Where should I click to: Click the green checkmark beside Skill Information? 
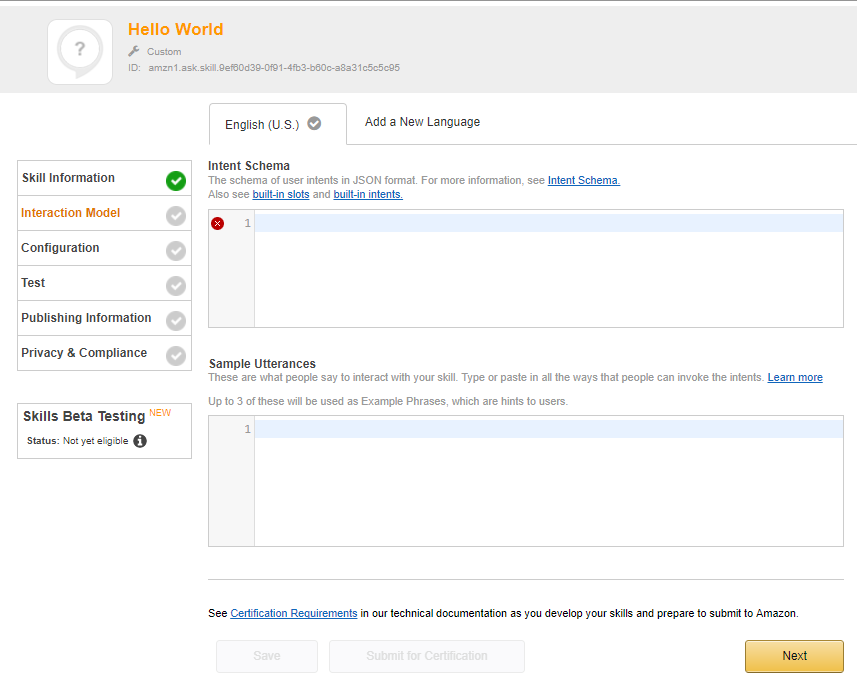[176, 181]
